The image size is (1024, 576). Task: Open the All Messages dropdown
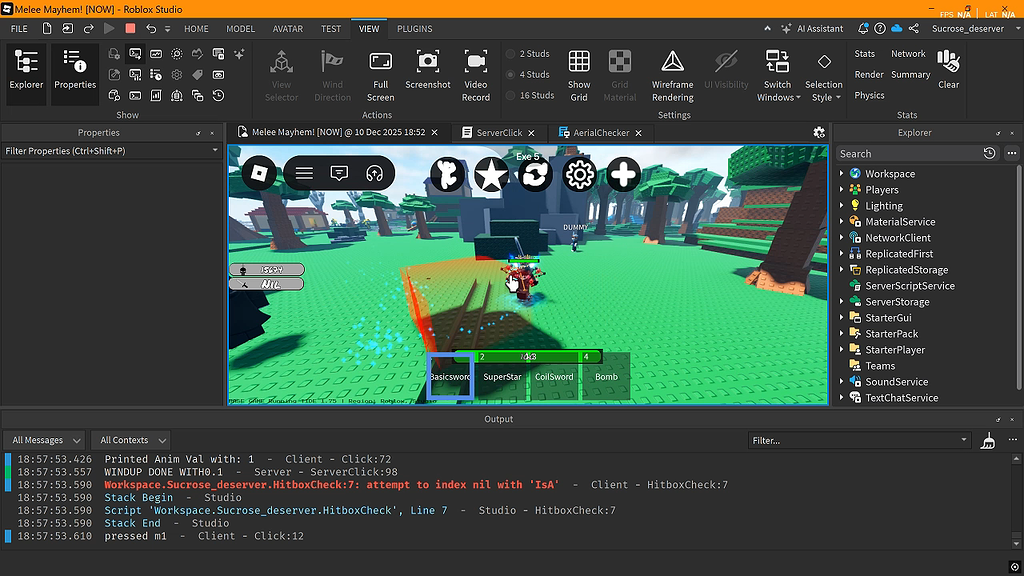[44, 440]
